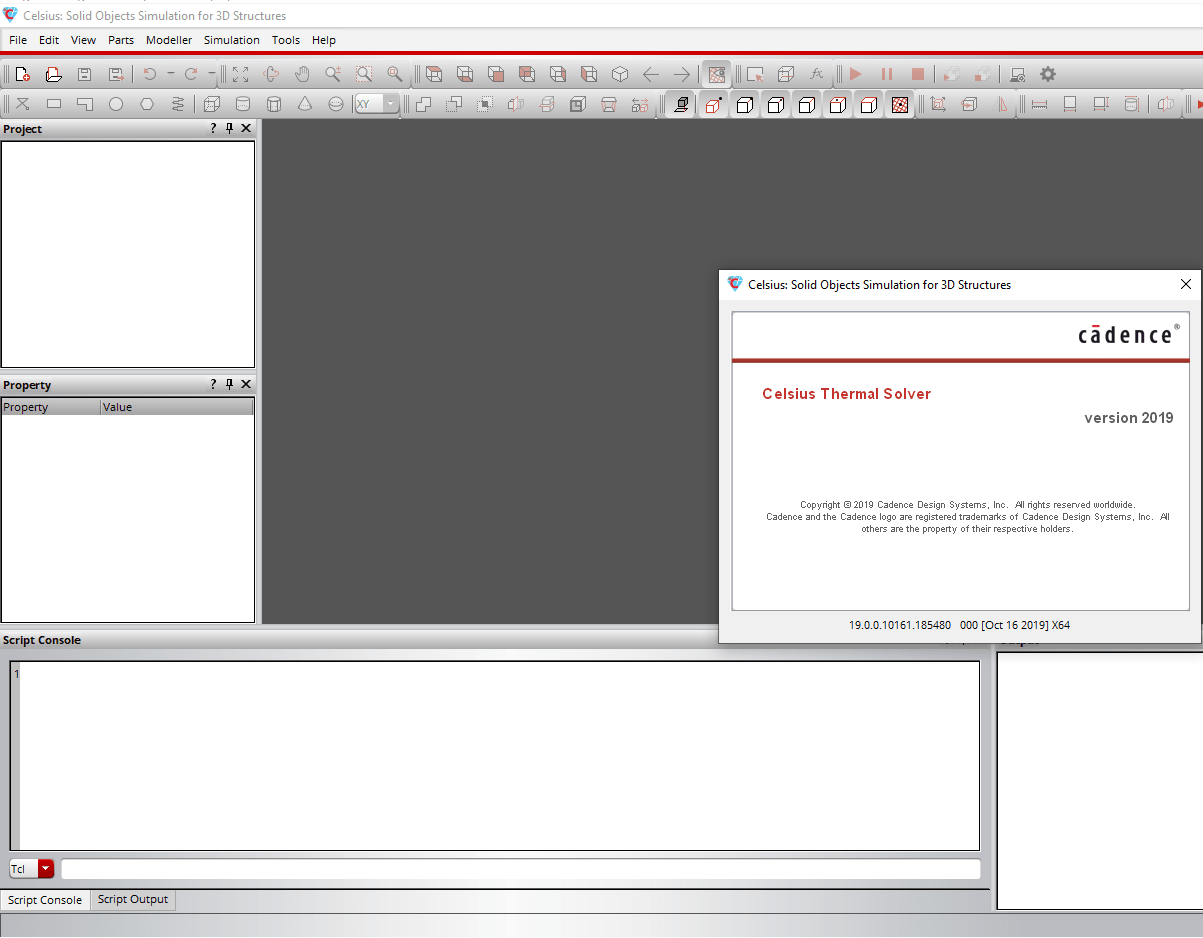This screenshot has height=938, width=1203.
Task: Open help for the Property panel
Action: point(213,385)
